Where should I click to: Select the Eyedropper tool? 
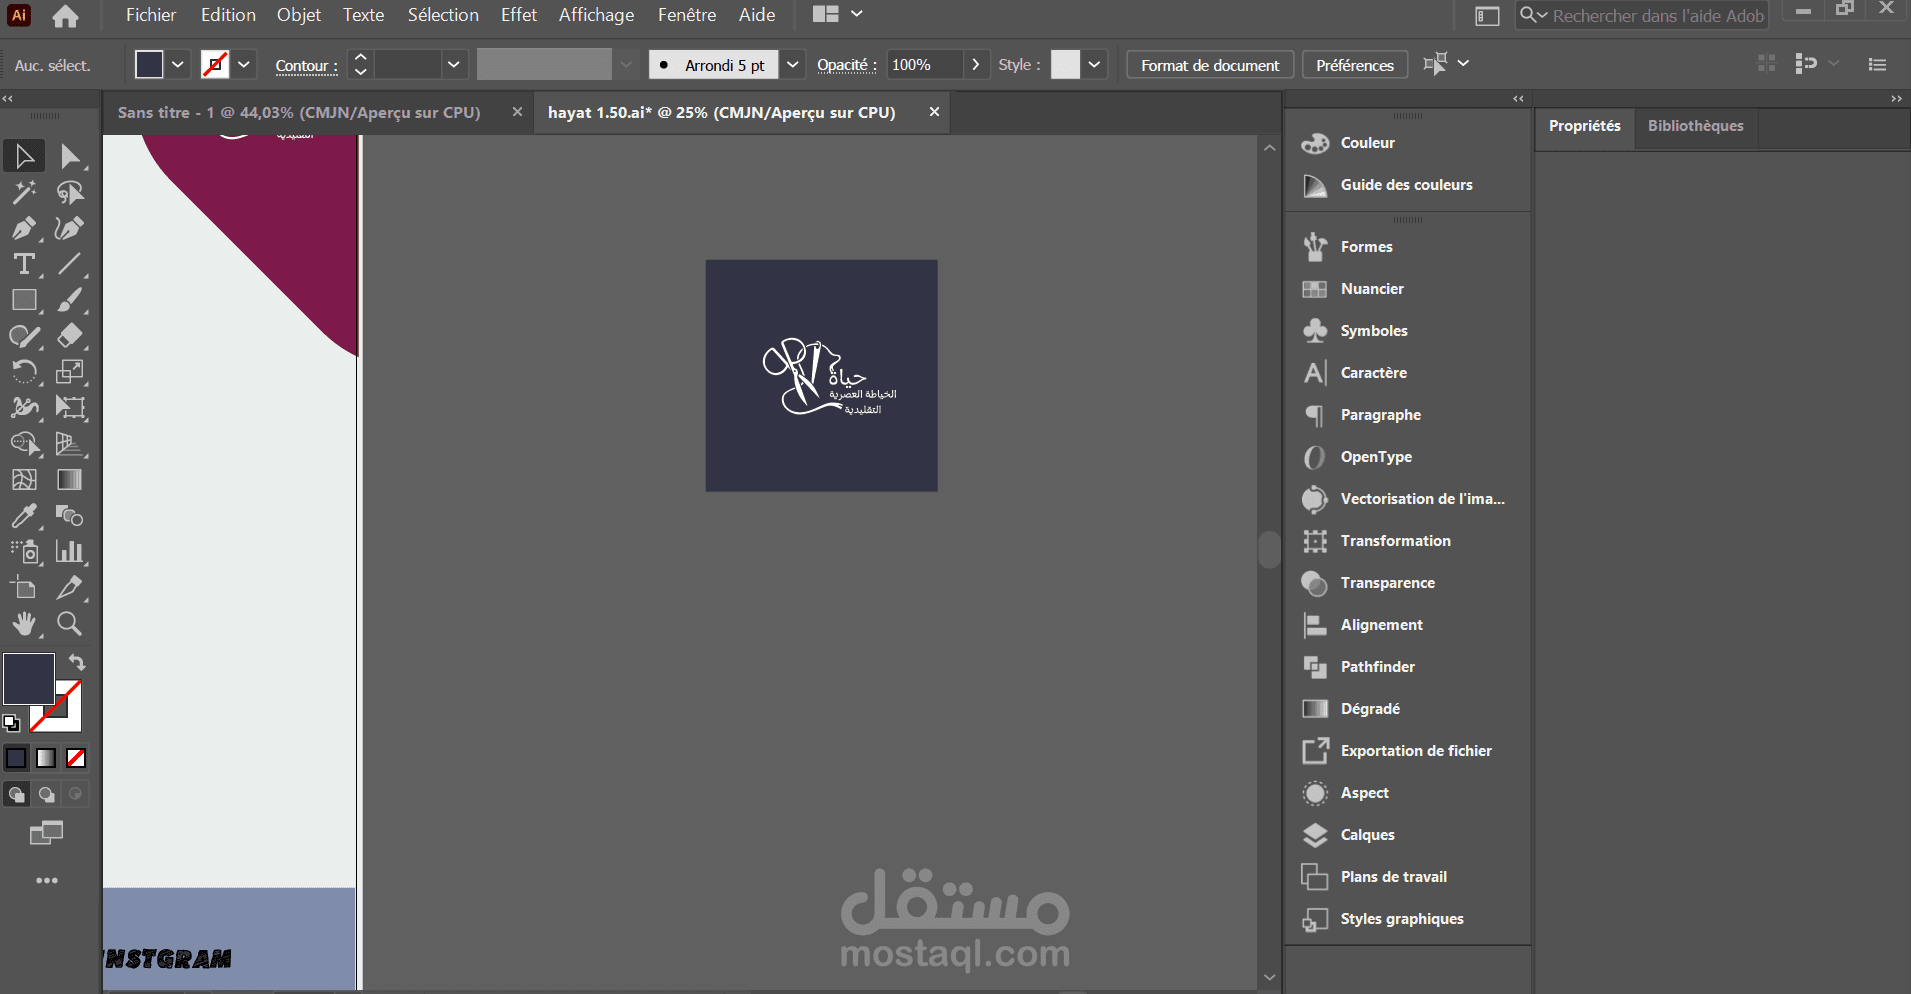(x=24, y=516)
